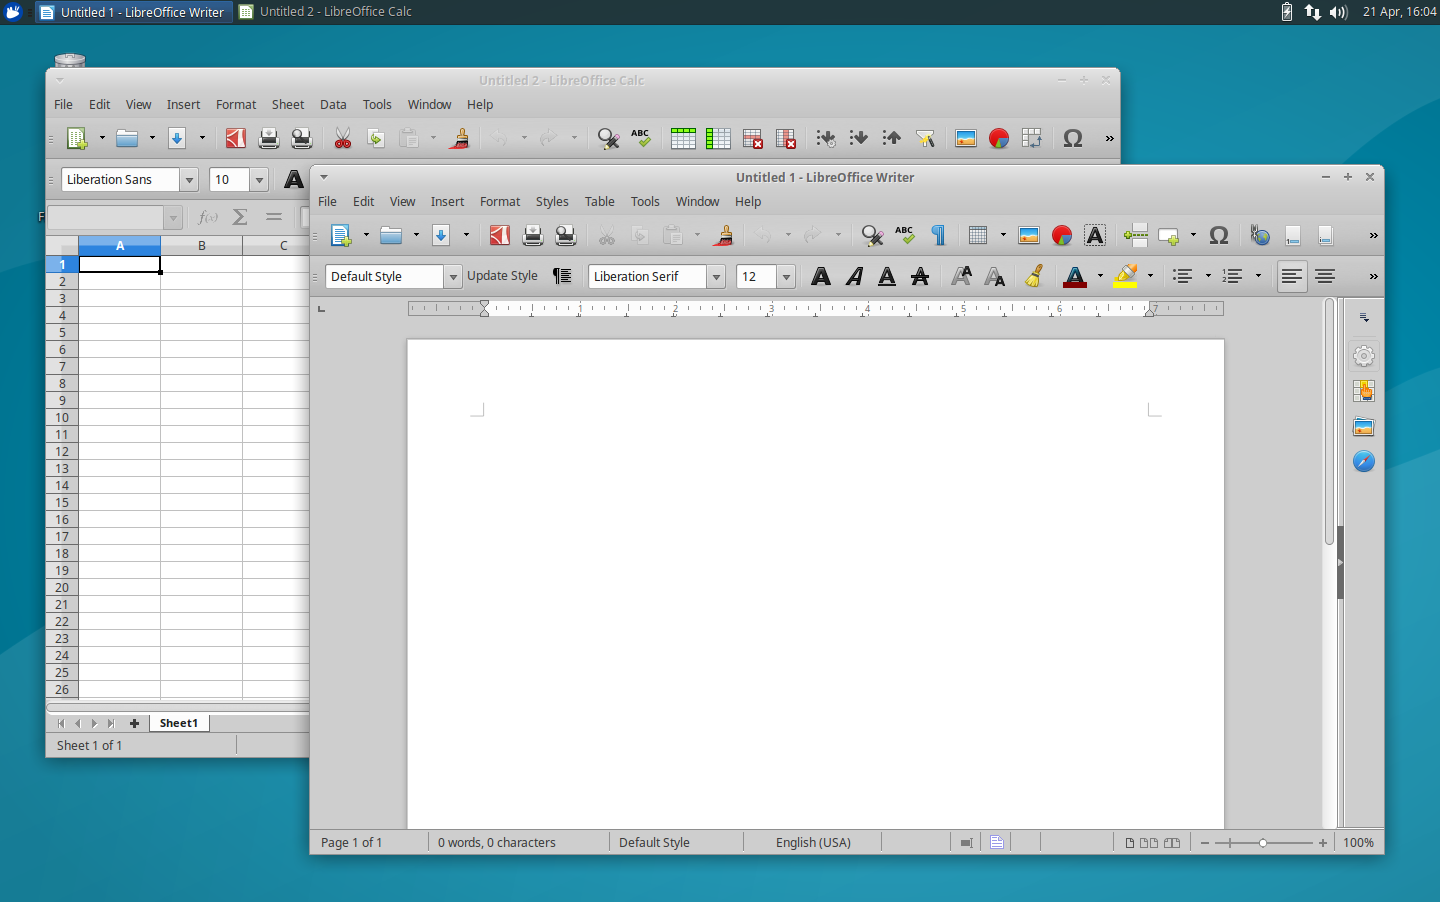Click the Sum sigma icon in Calc
This screenshot has height=902, width=1440.
pyautogui.click(x=240, y=217)
